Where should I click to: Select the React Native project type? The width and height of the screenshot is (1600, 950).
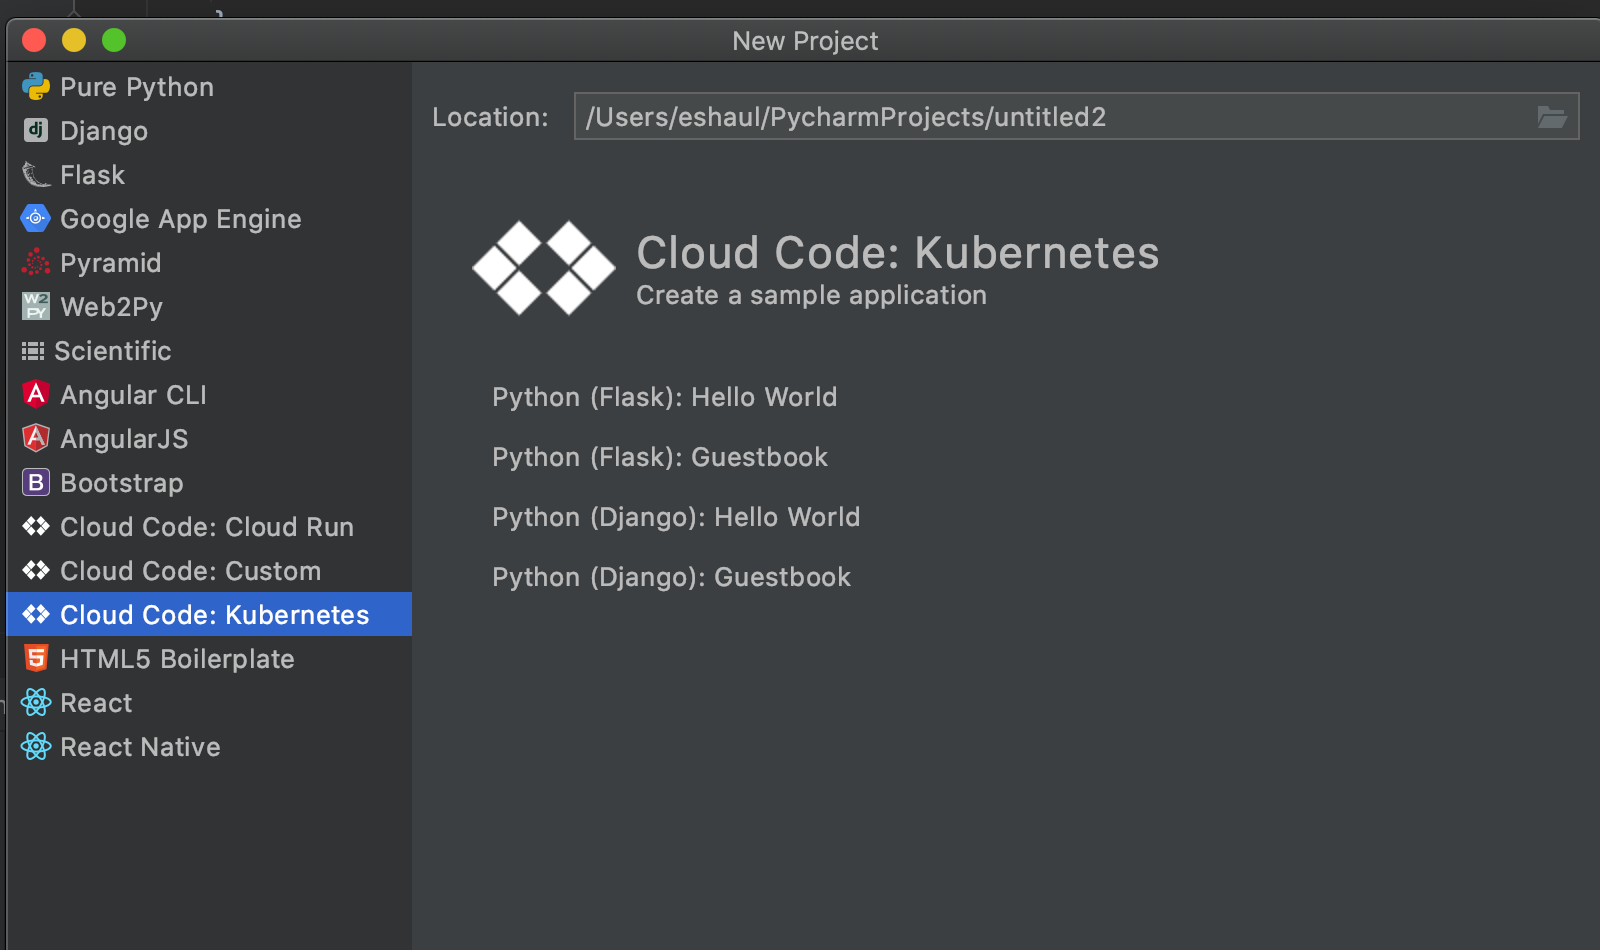(x=140, y=746)
